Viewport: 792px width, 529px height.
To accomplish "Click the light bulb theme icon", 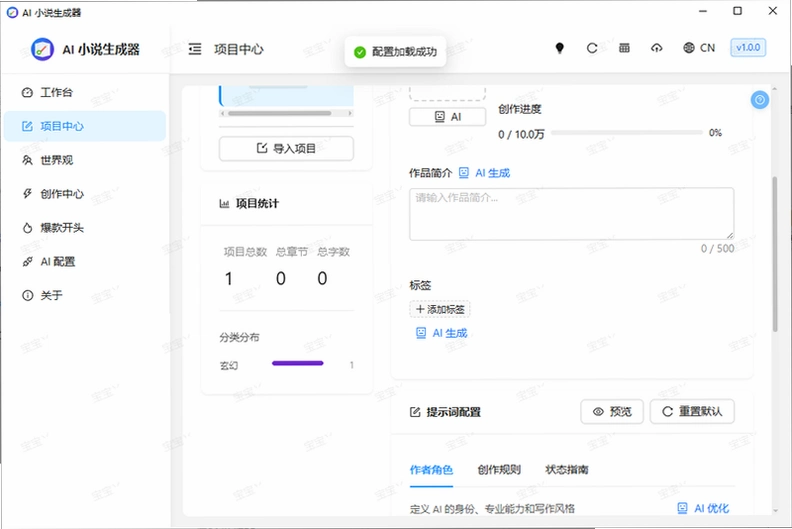I will click(560, 48).
